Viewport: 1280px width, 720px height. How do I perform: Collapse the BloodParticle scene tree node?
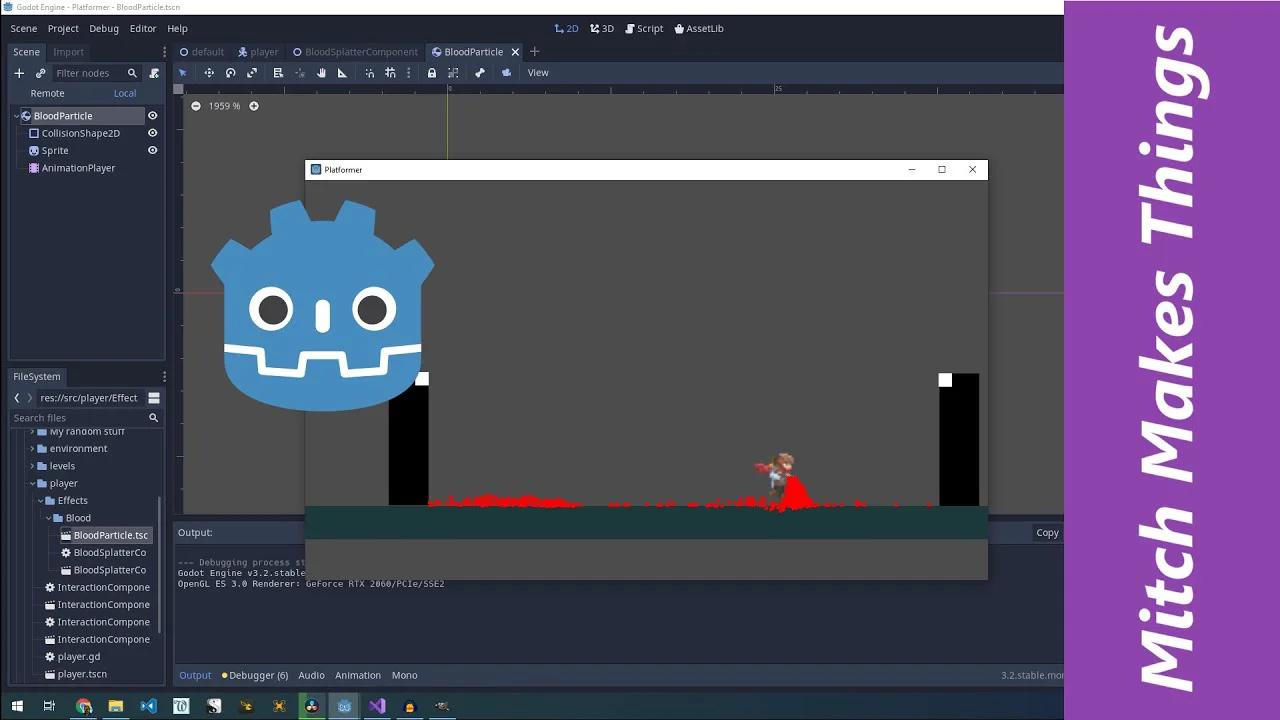click(17, 115)
